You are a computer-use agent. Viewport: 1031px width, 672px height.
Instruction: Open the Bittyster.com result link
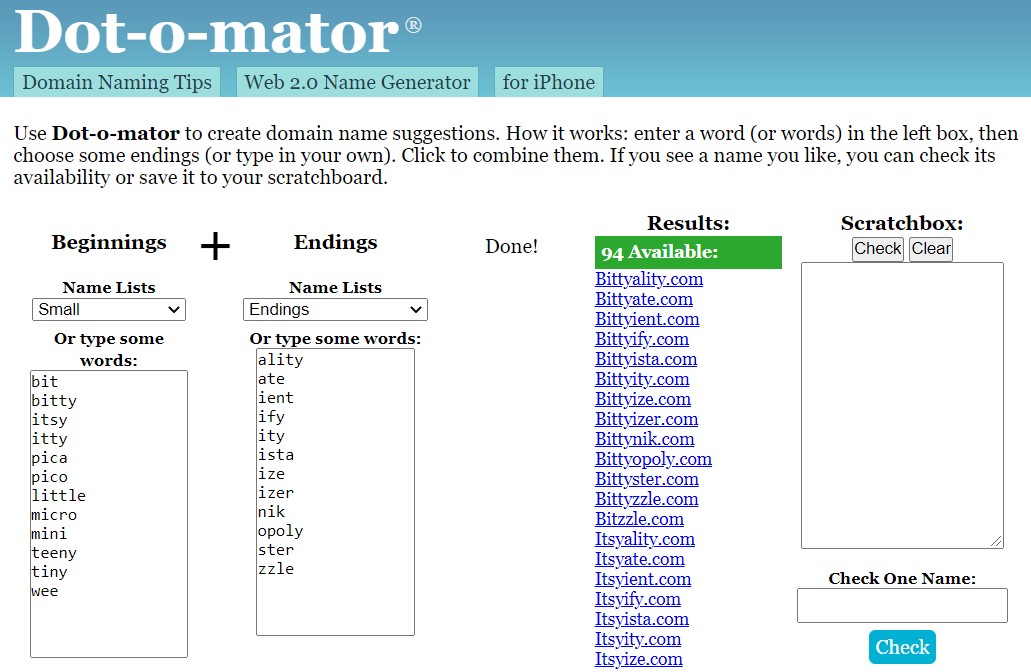click(x=647, y=479)
